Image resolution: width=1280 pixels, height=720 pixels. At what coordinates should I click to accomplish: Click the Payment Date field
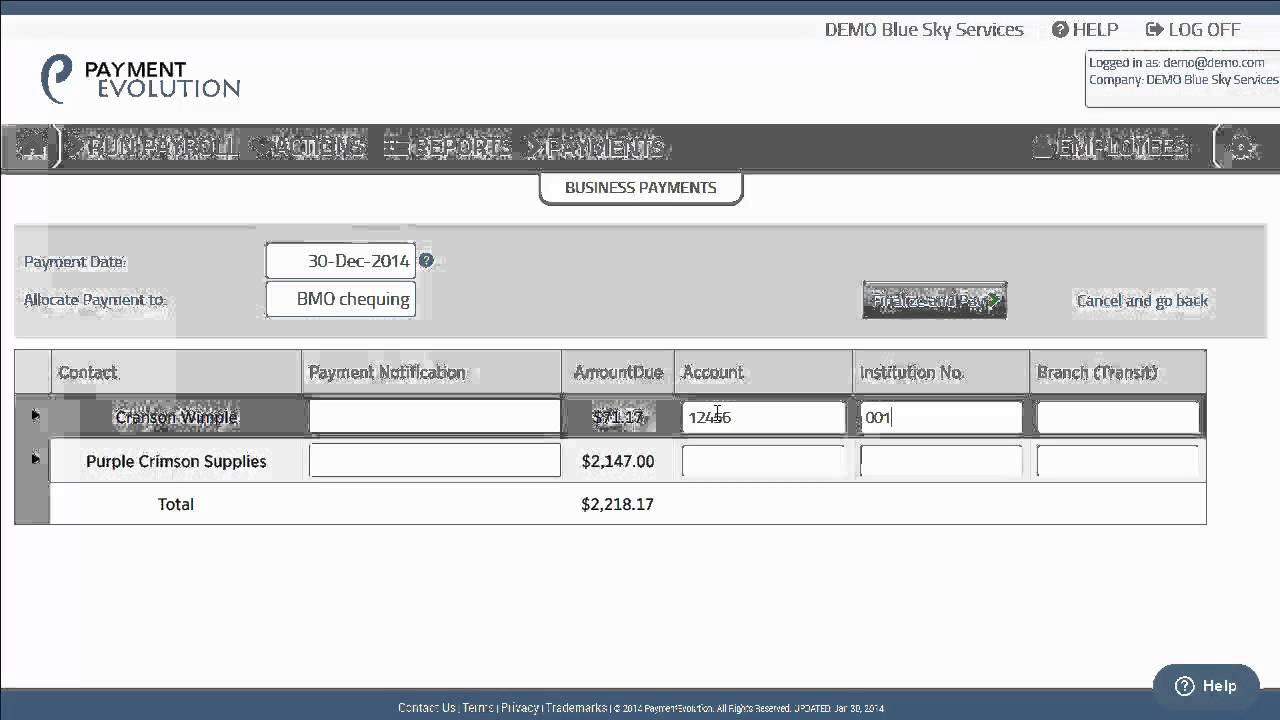pos(341,261)
